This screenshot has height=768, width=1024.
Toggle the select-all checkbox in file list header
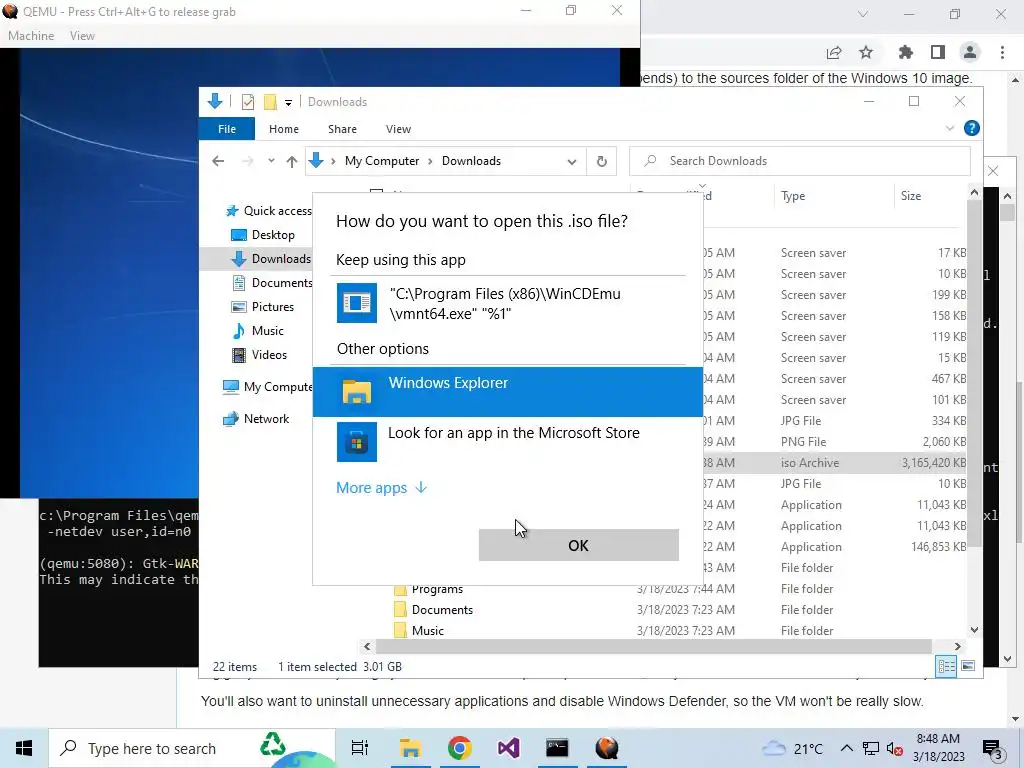376,192
